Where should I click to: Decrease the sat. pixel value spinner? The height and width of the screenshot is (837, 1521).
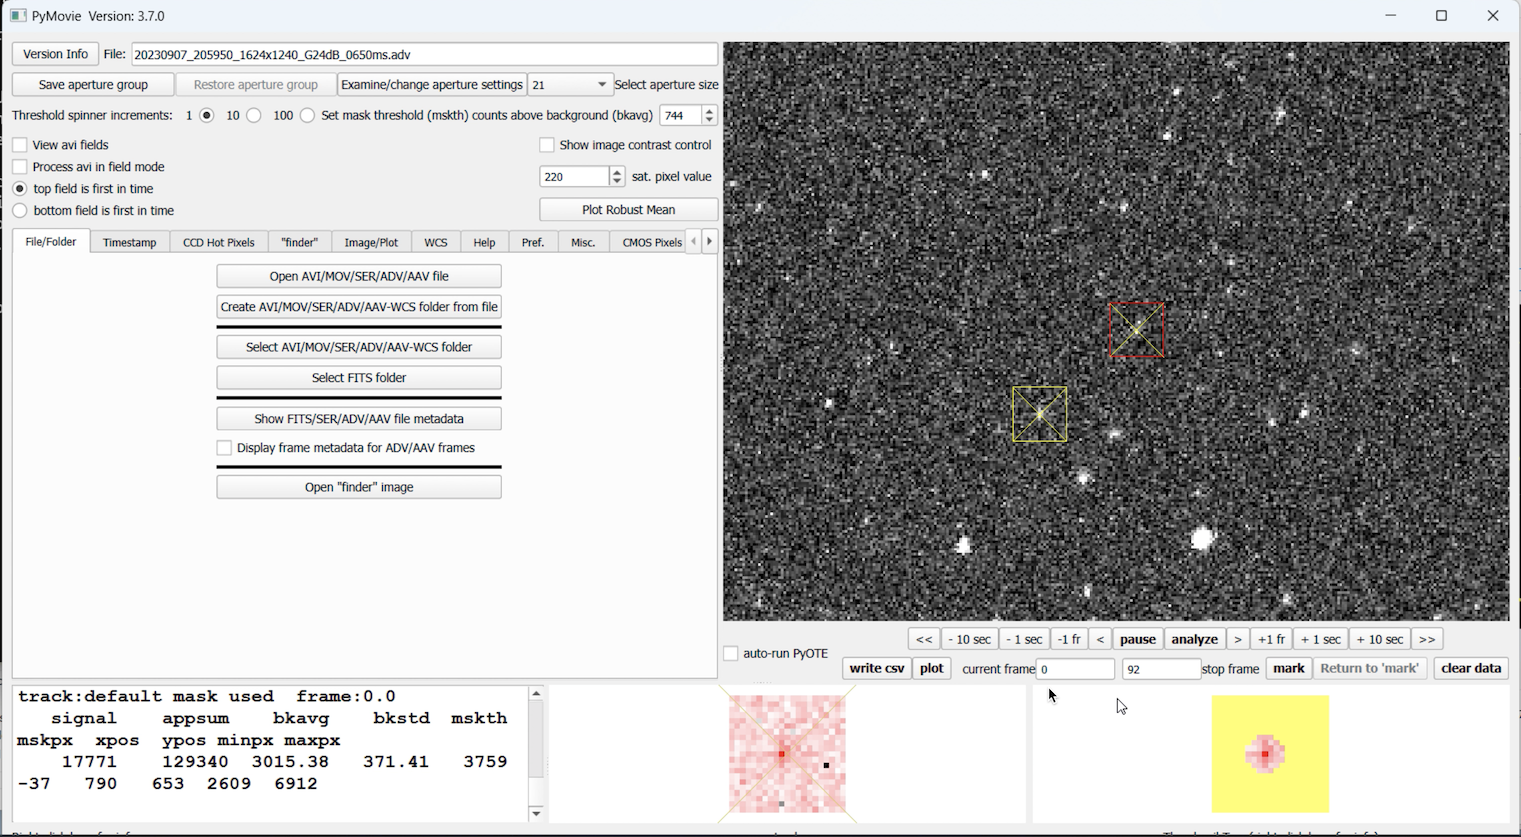617,181
